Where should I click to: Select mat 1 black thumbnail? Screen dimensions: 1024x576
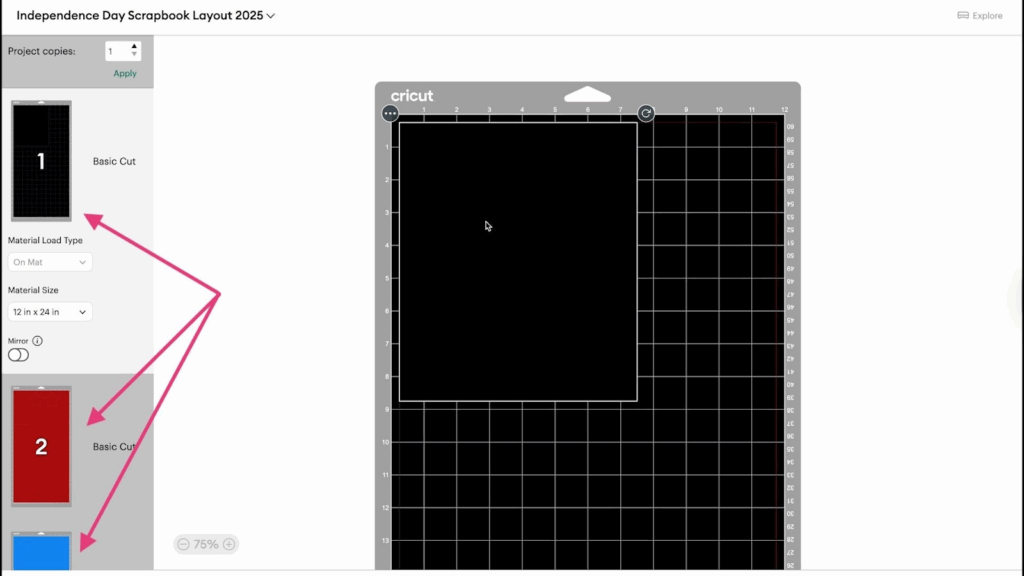pos(41,161)
